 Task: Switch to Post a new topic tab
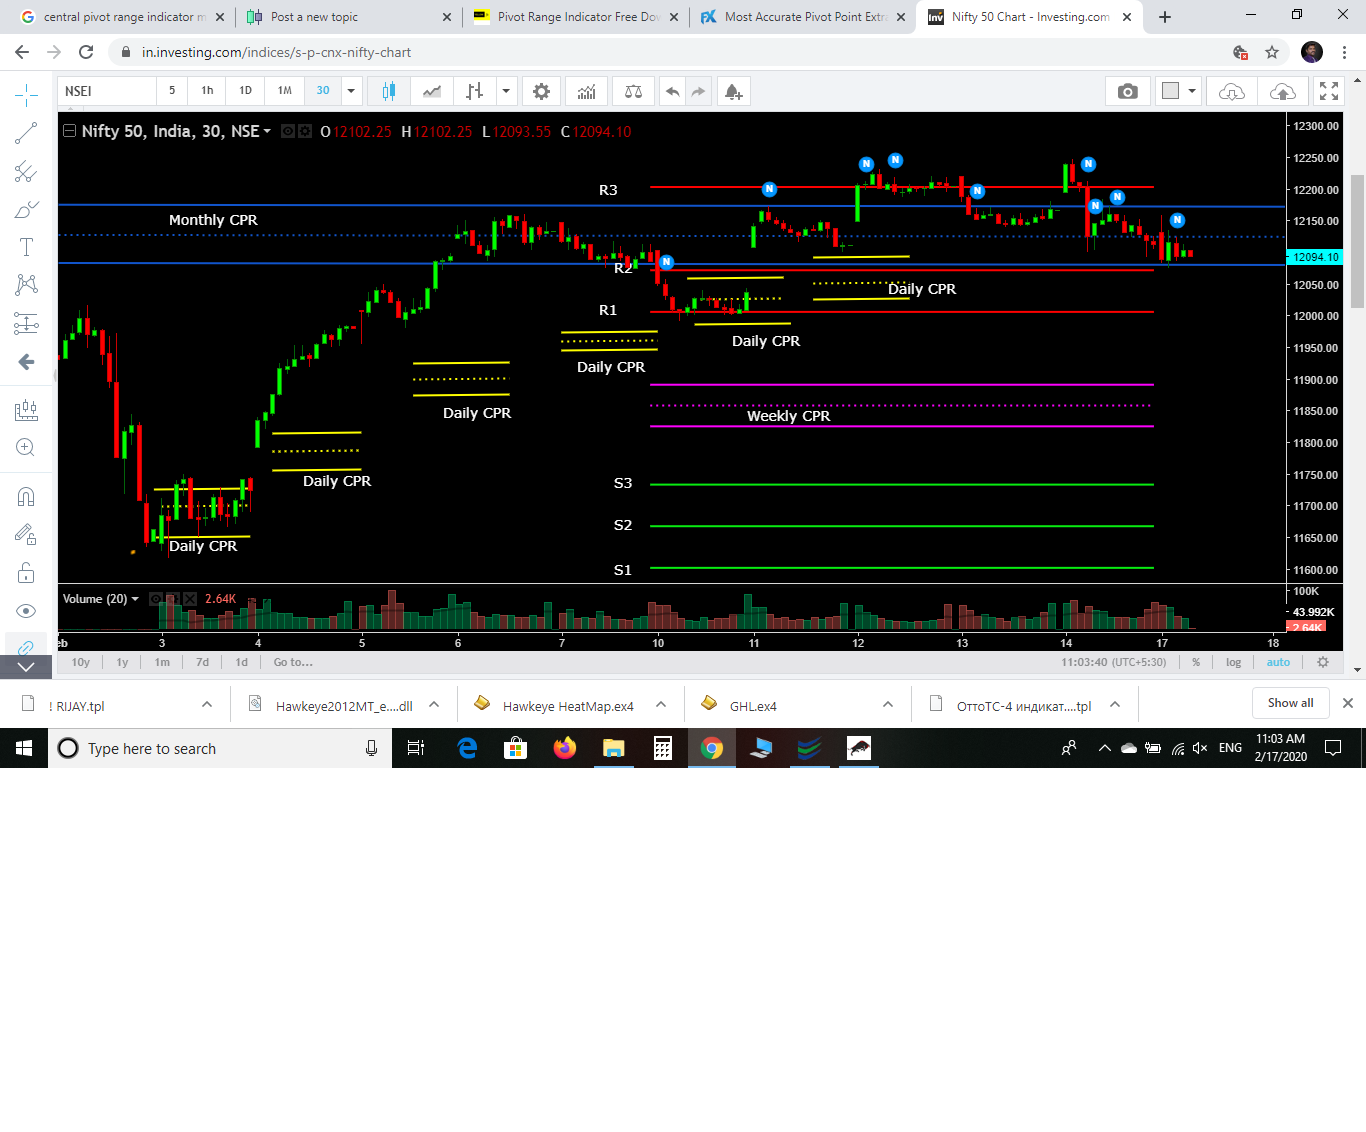point(349,17)
